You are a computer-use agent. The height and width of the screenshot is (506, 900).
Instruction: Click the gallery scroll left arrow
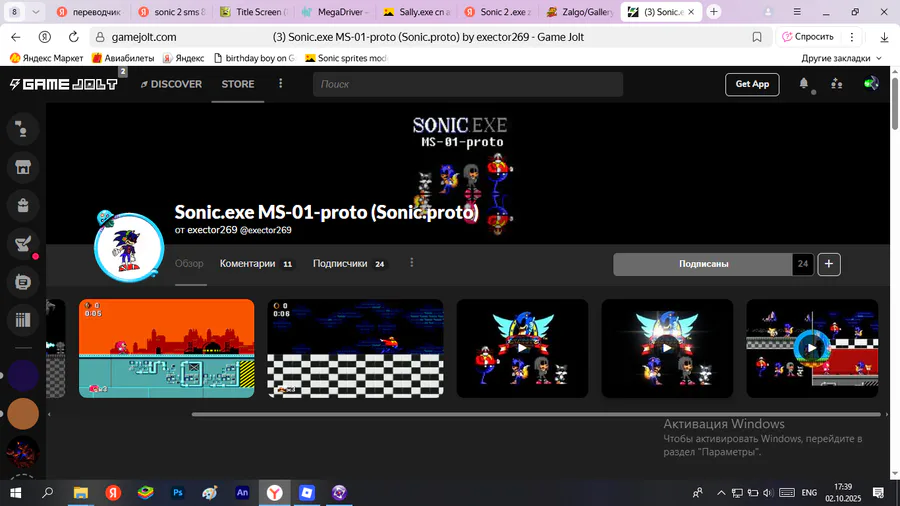tap(49, 414)
